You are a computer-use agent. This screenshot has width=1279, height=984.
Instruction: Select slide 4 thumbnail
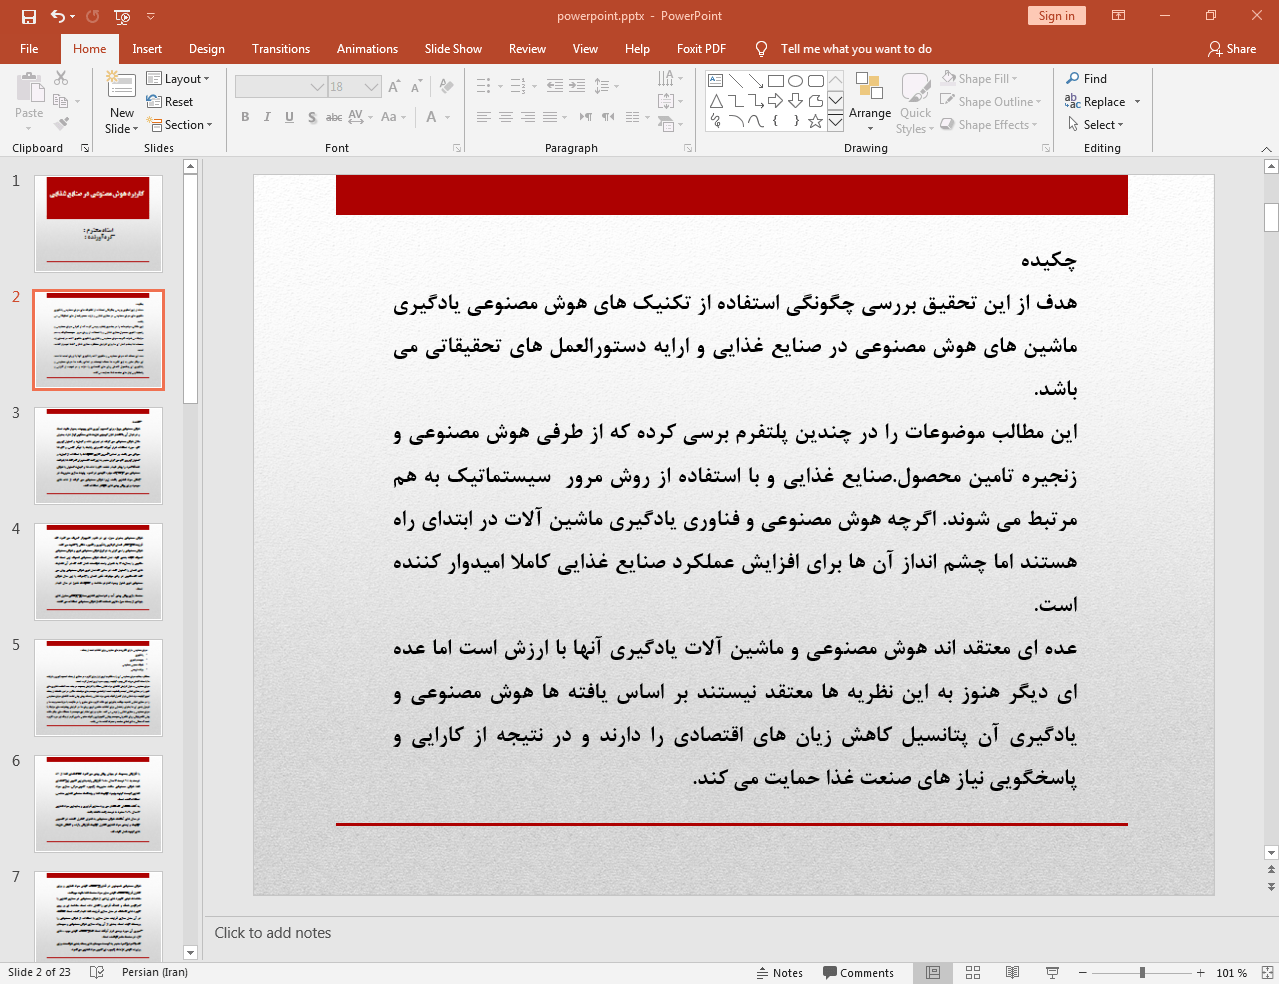pyautogui.click(x=99, y=571)
